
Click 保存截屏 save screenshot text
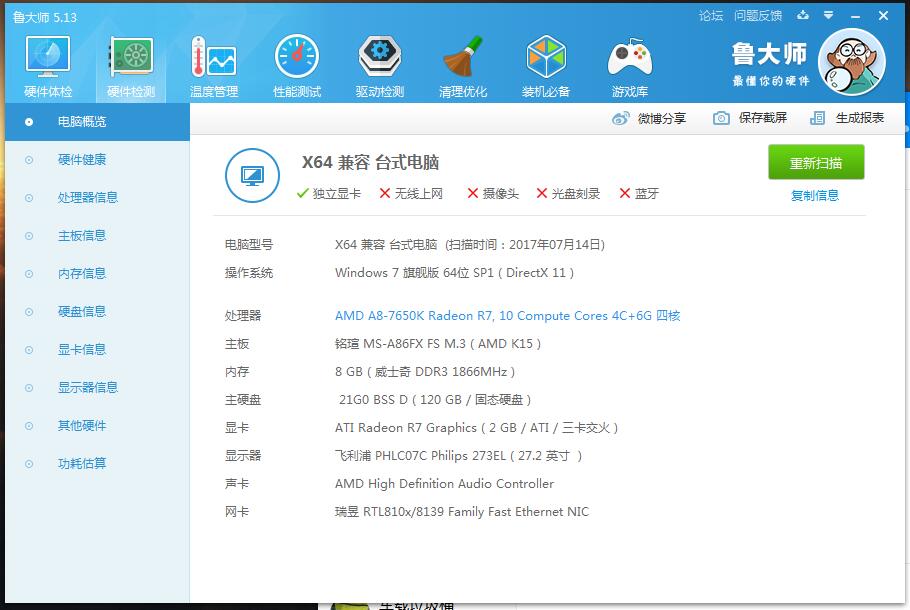763,118
